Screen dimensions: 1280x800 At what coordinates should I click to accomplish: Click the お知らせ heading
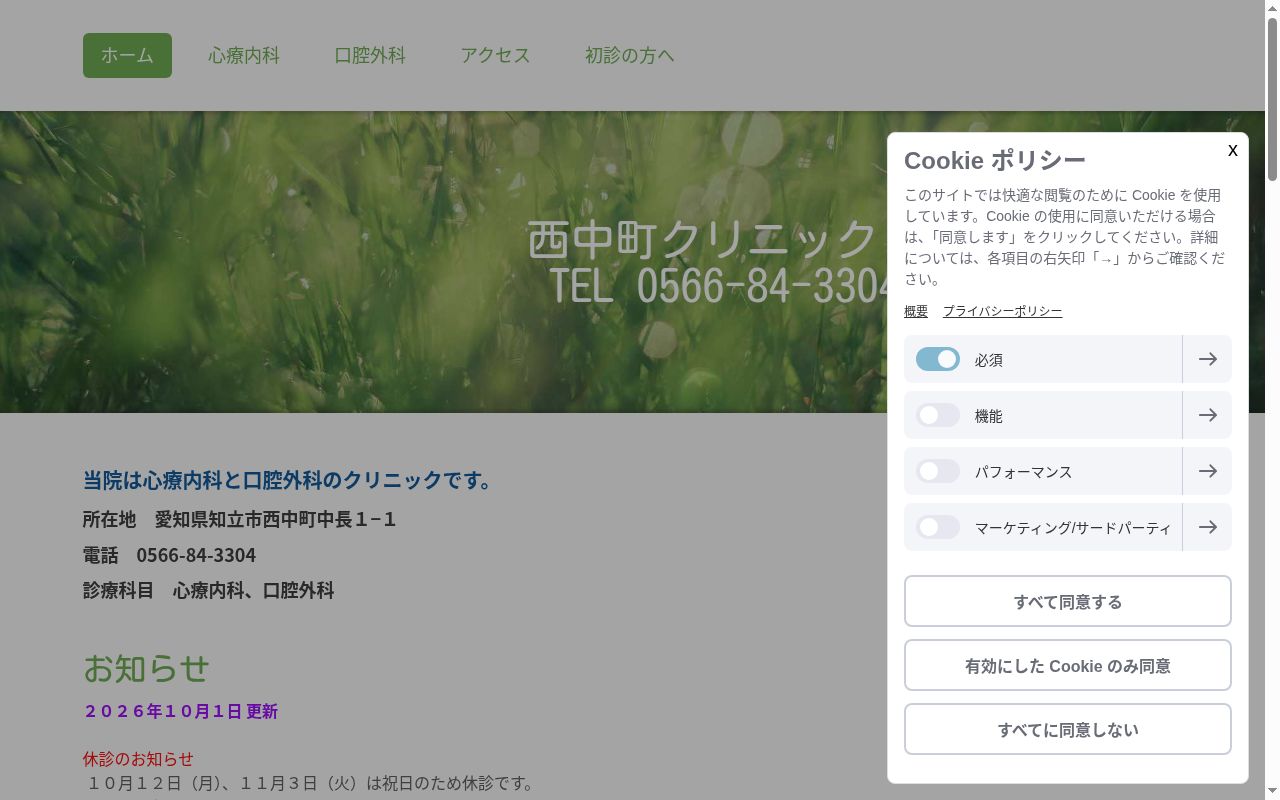(x=146, y=667)
